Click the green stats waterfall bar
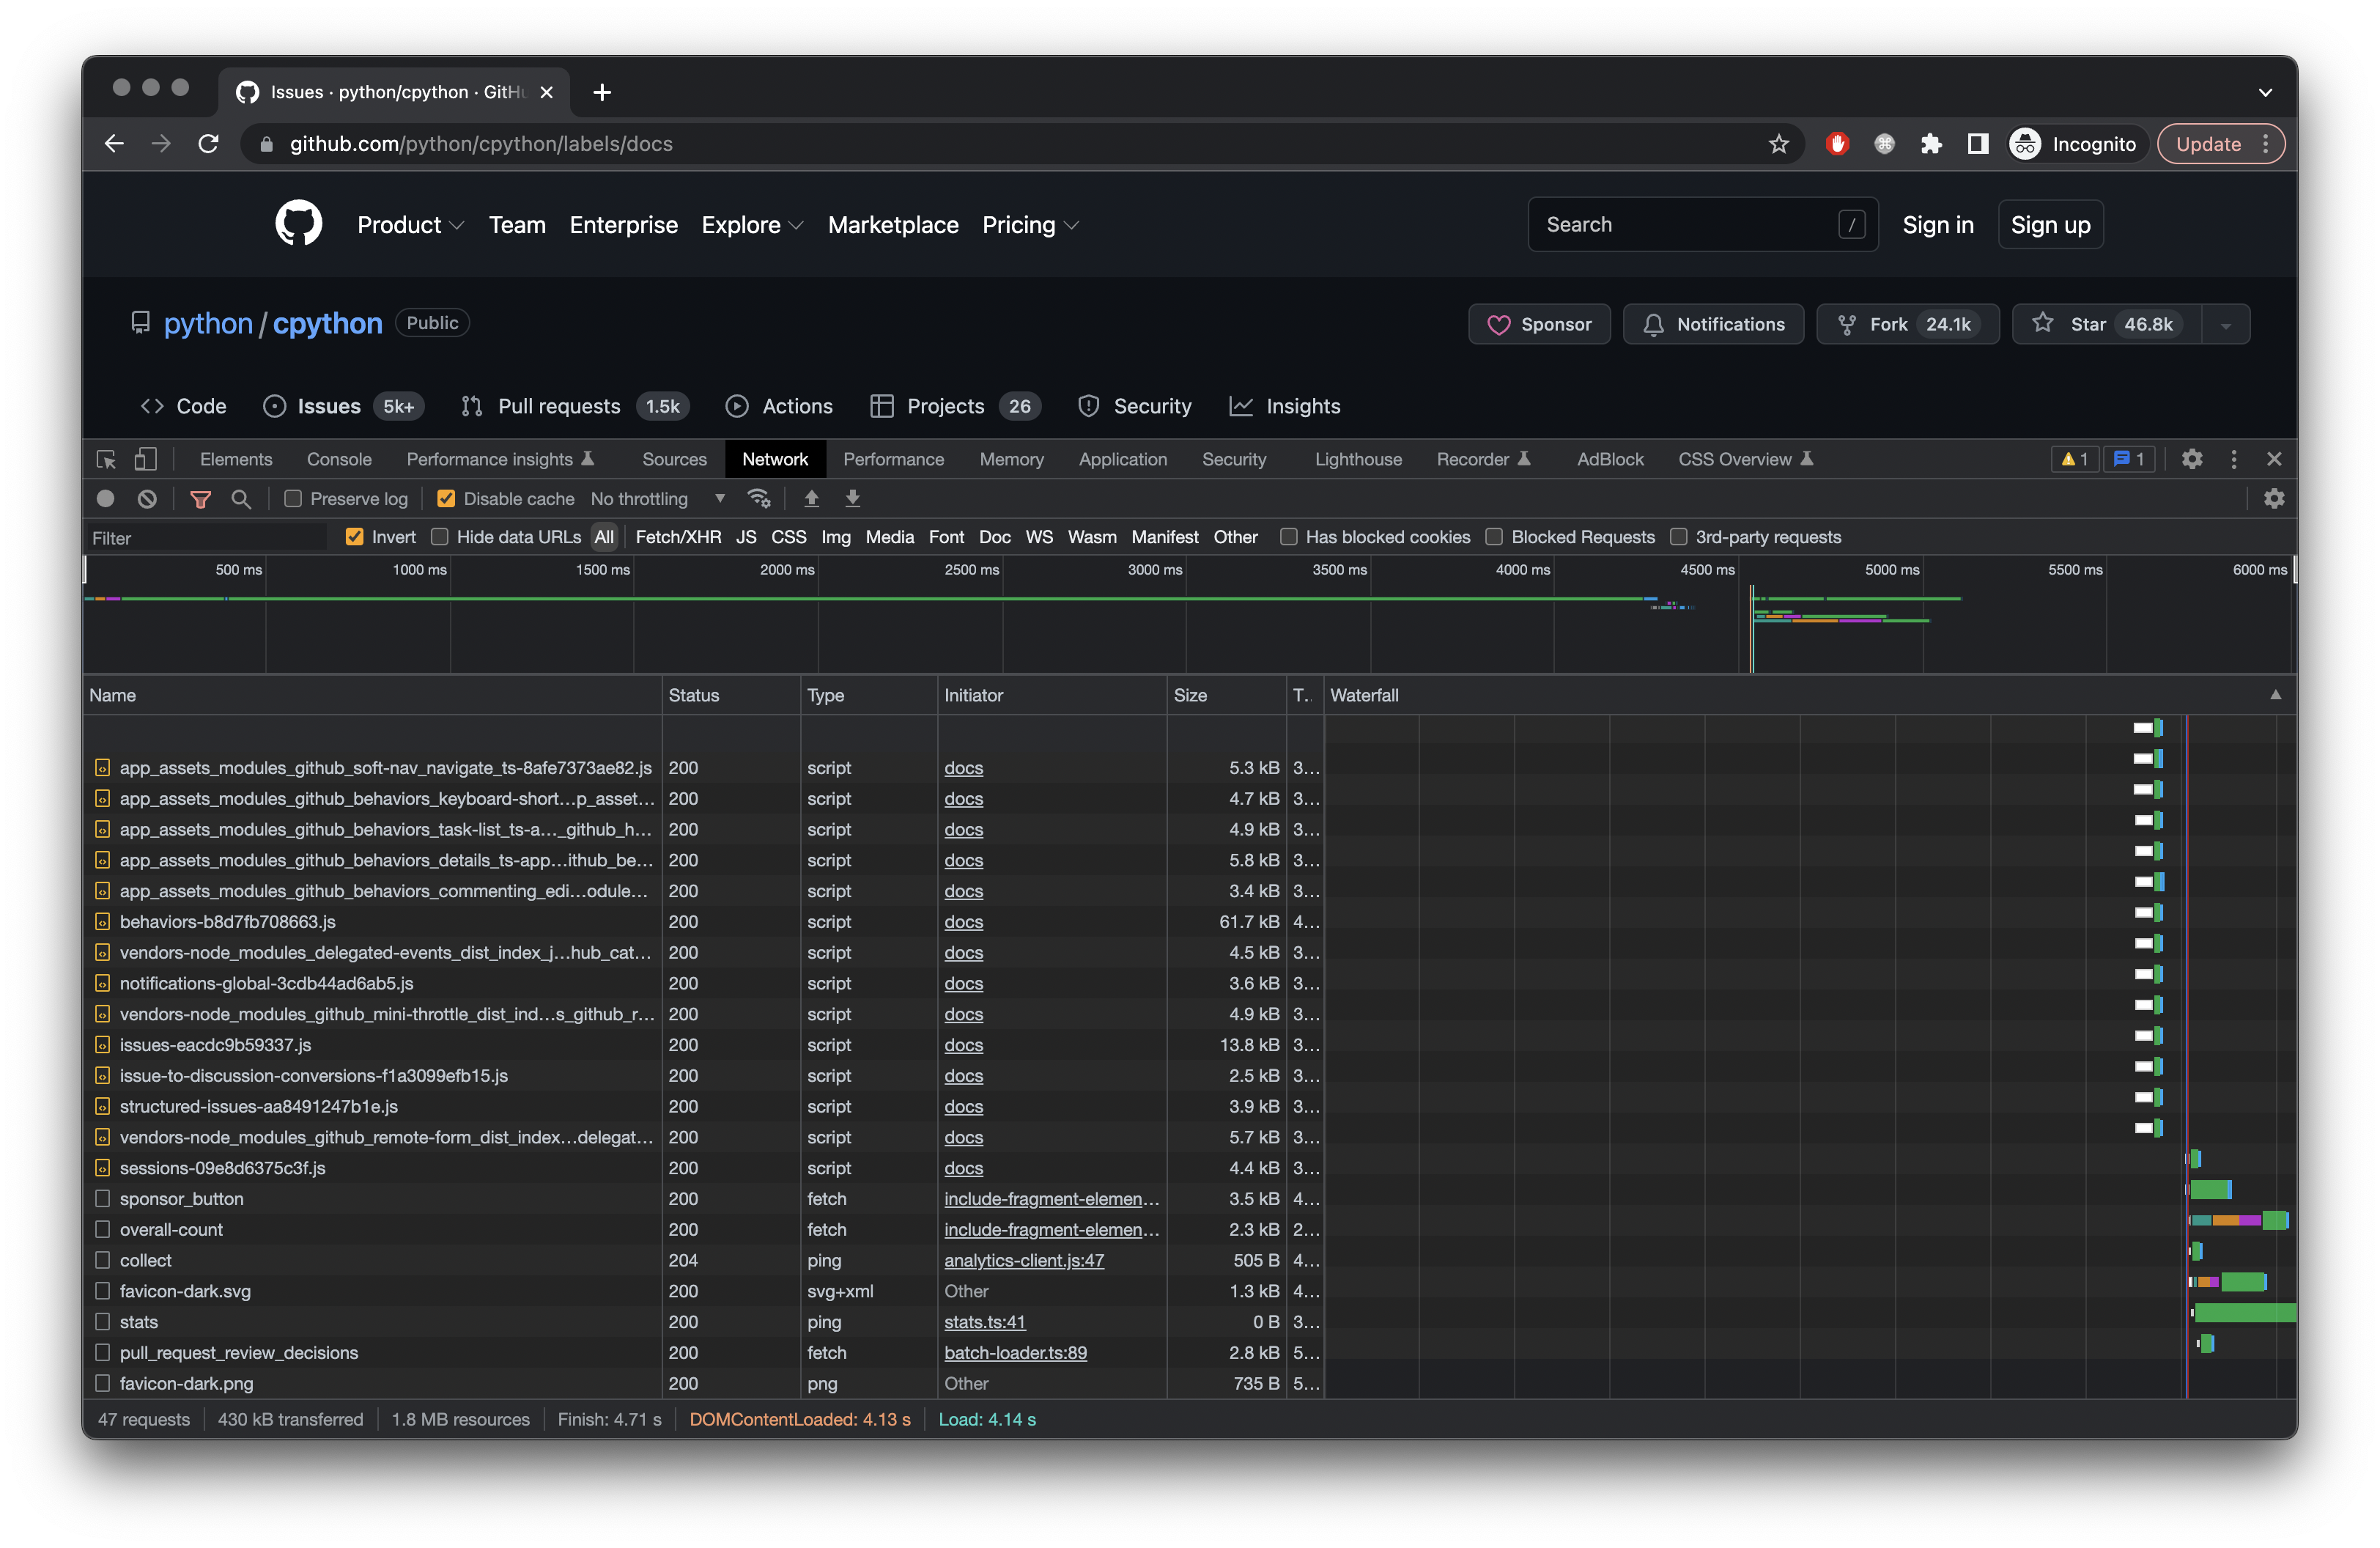 tap(2244, 1312)
